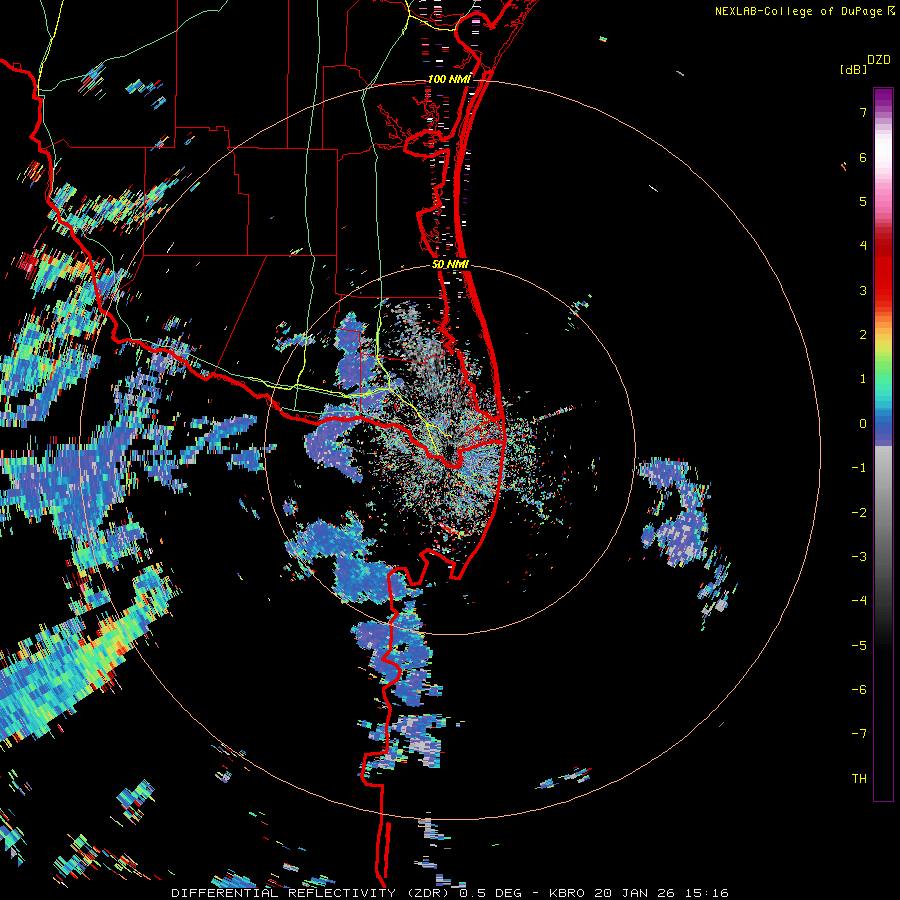
Task: Click the radar site center of the clutter
Action: point(450,452)
